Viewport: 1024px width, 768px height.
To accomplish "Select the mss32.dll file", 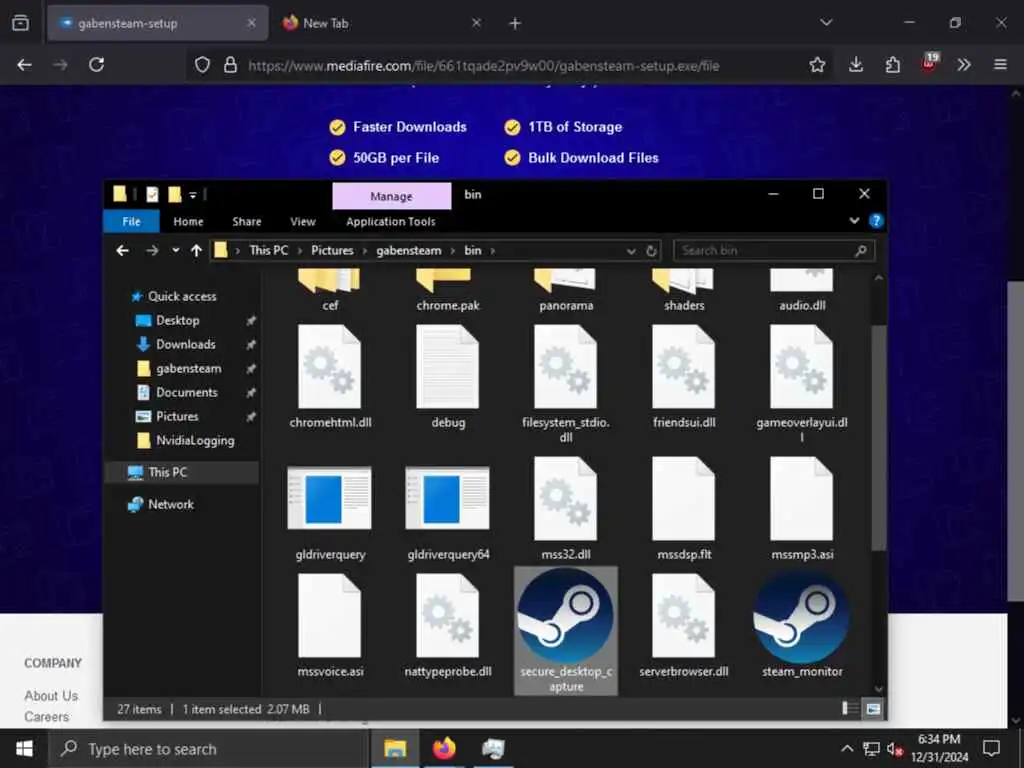I will click(x=566, y=509).
